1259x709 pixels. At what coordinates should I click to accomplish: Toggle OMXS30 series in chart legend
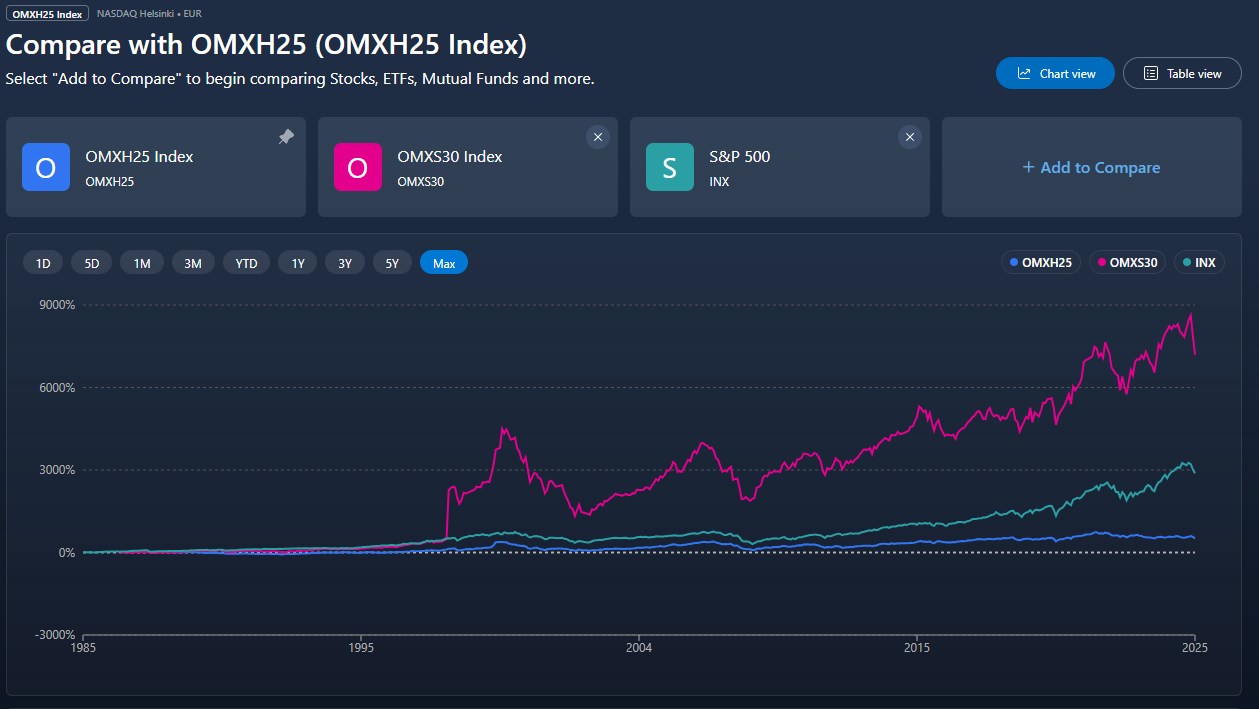tap(1127, 263)
